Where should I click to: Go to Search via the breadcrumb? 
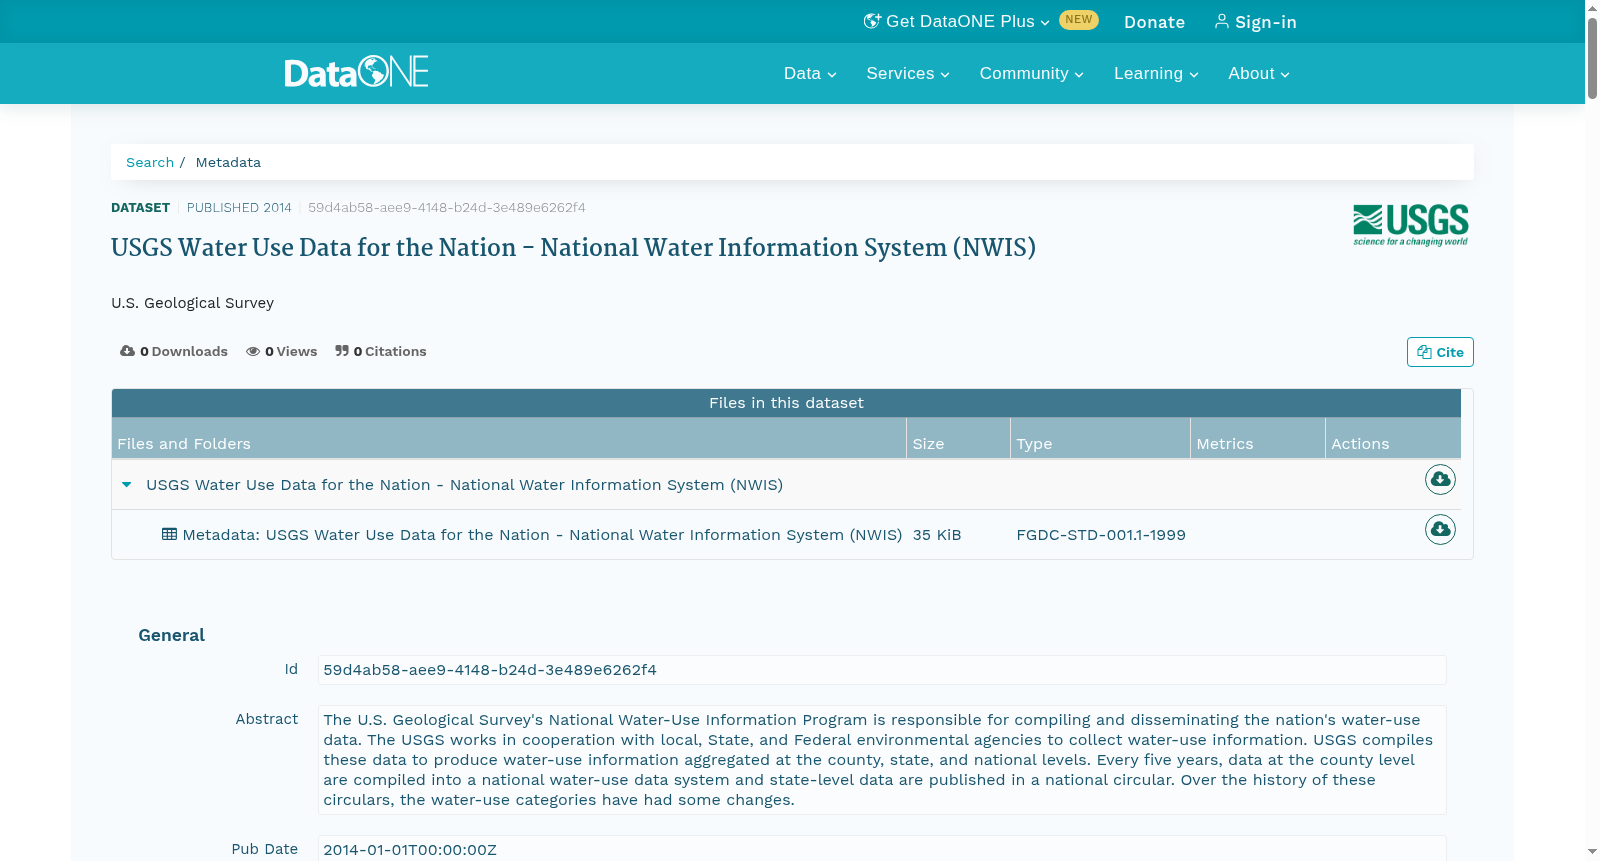(150, 162)
